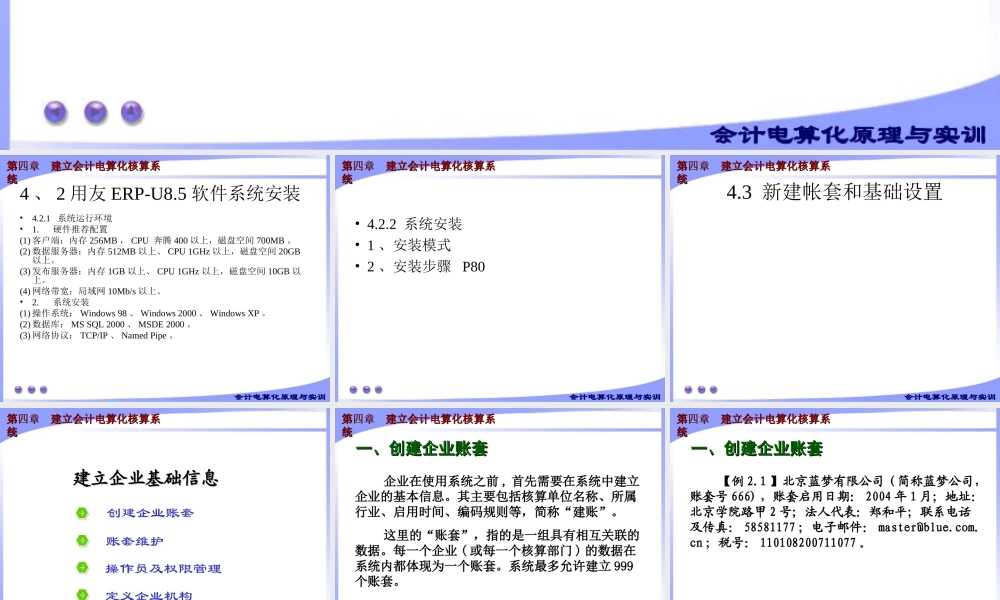Click the back navigation sphere at top
Image resolution: width=1000 pixels, height=600 pixels.
[54, 111]
